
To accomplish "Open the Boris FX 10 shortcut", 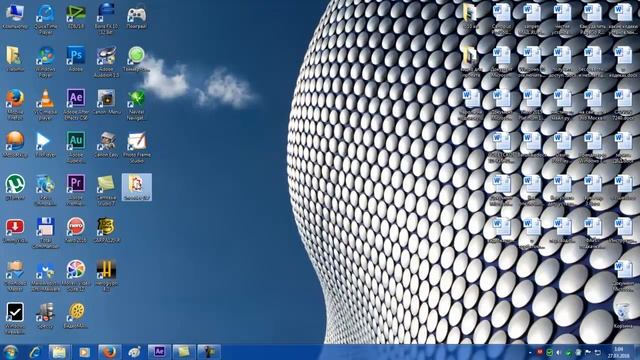I will (106, 18).
